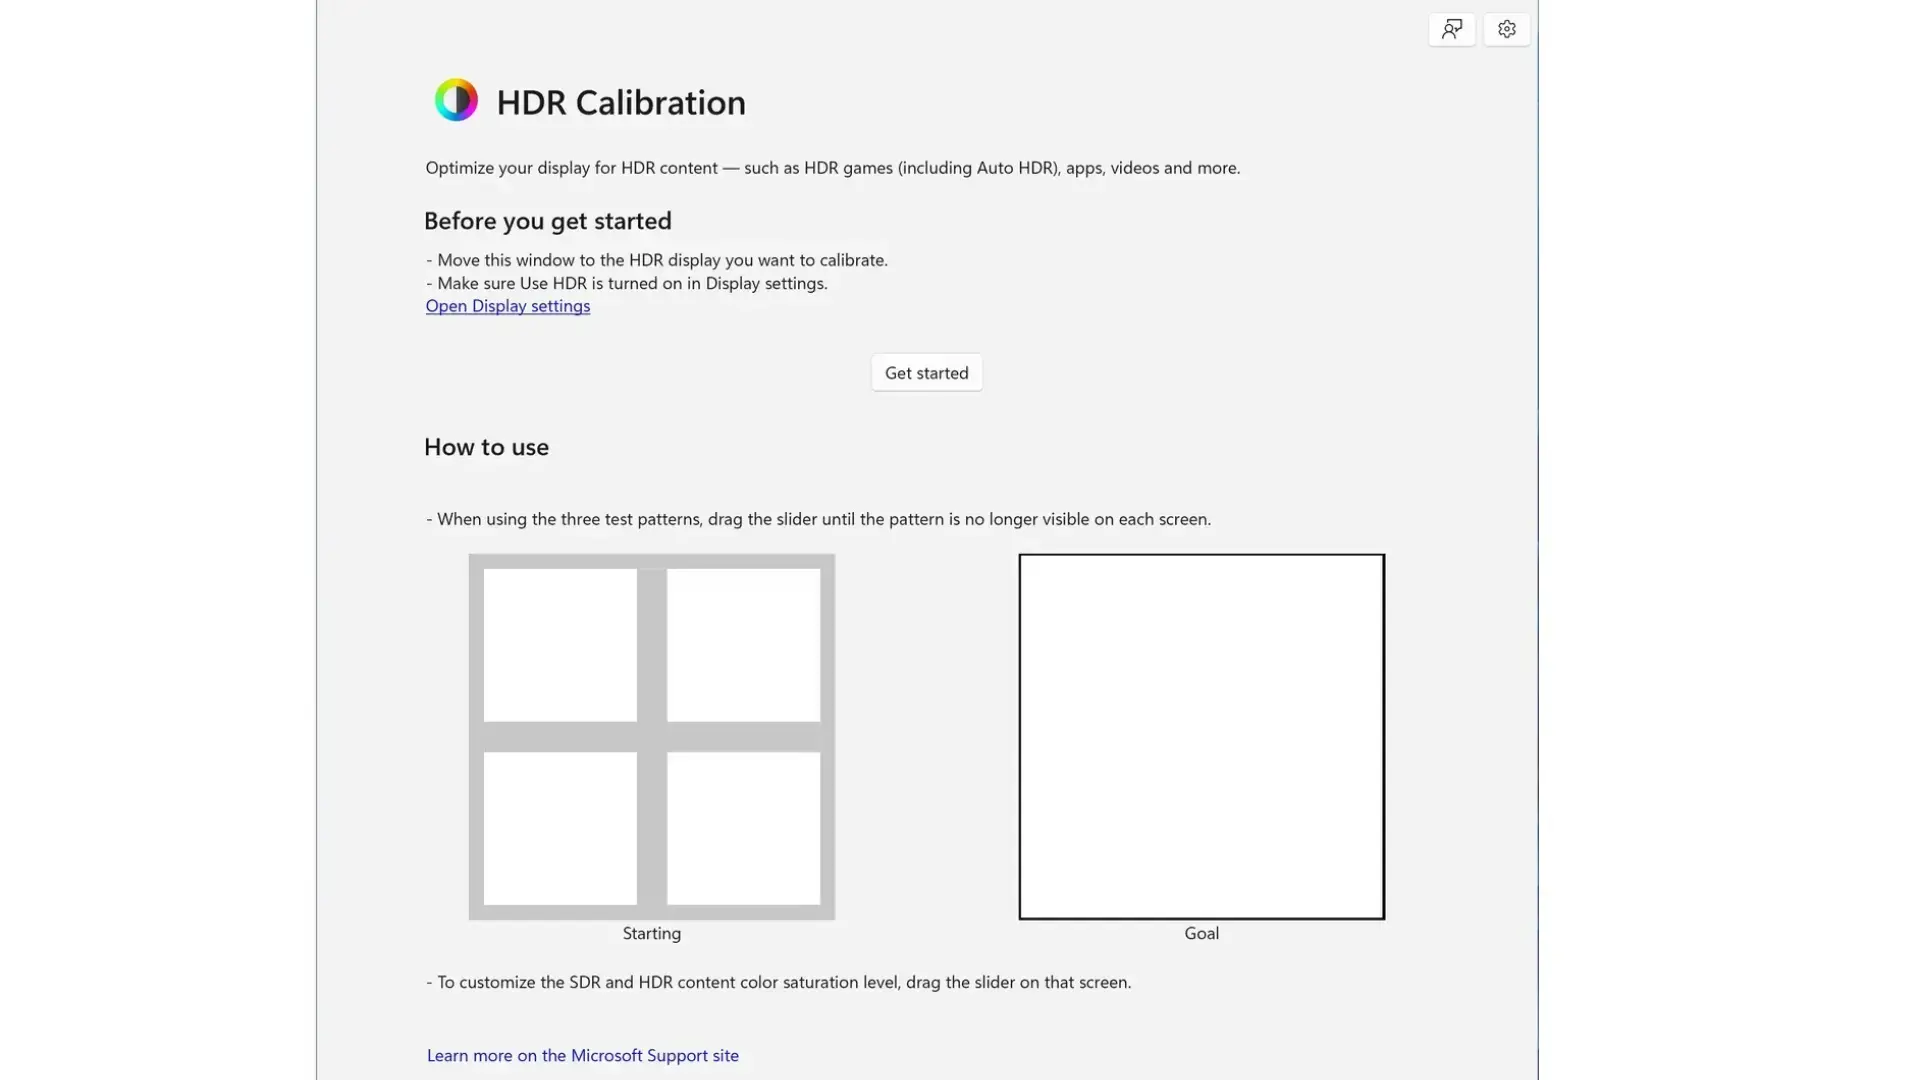Open the Settings gear
This screenshot has width=1920, height=1080.
(x=1506, y=29)
